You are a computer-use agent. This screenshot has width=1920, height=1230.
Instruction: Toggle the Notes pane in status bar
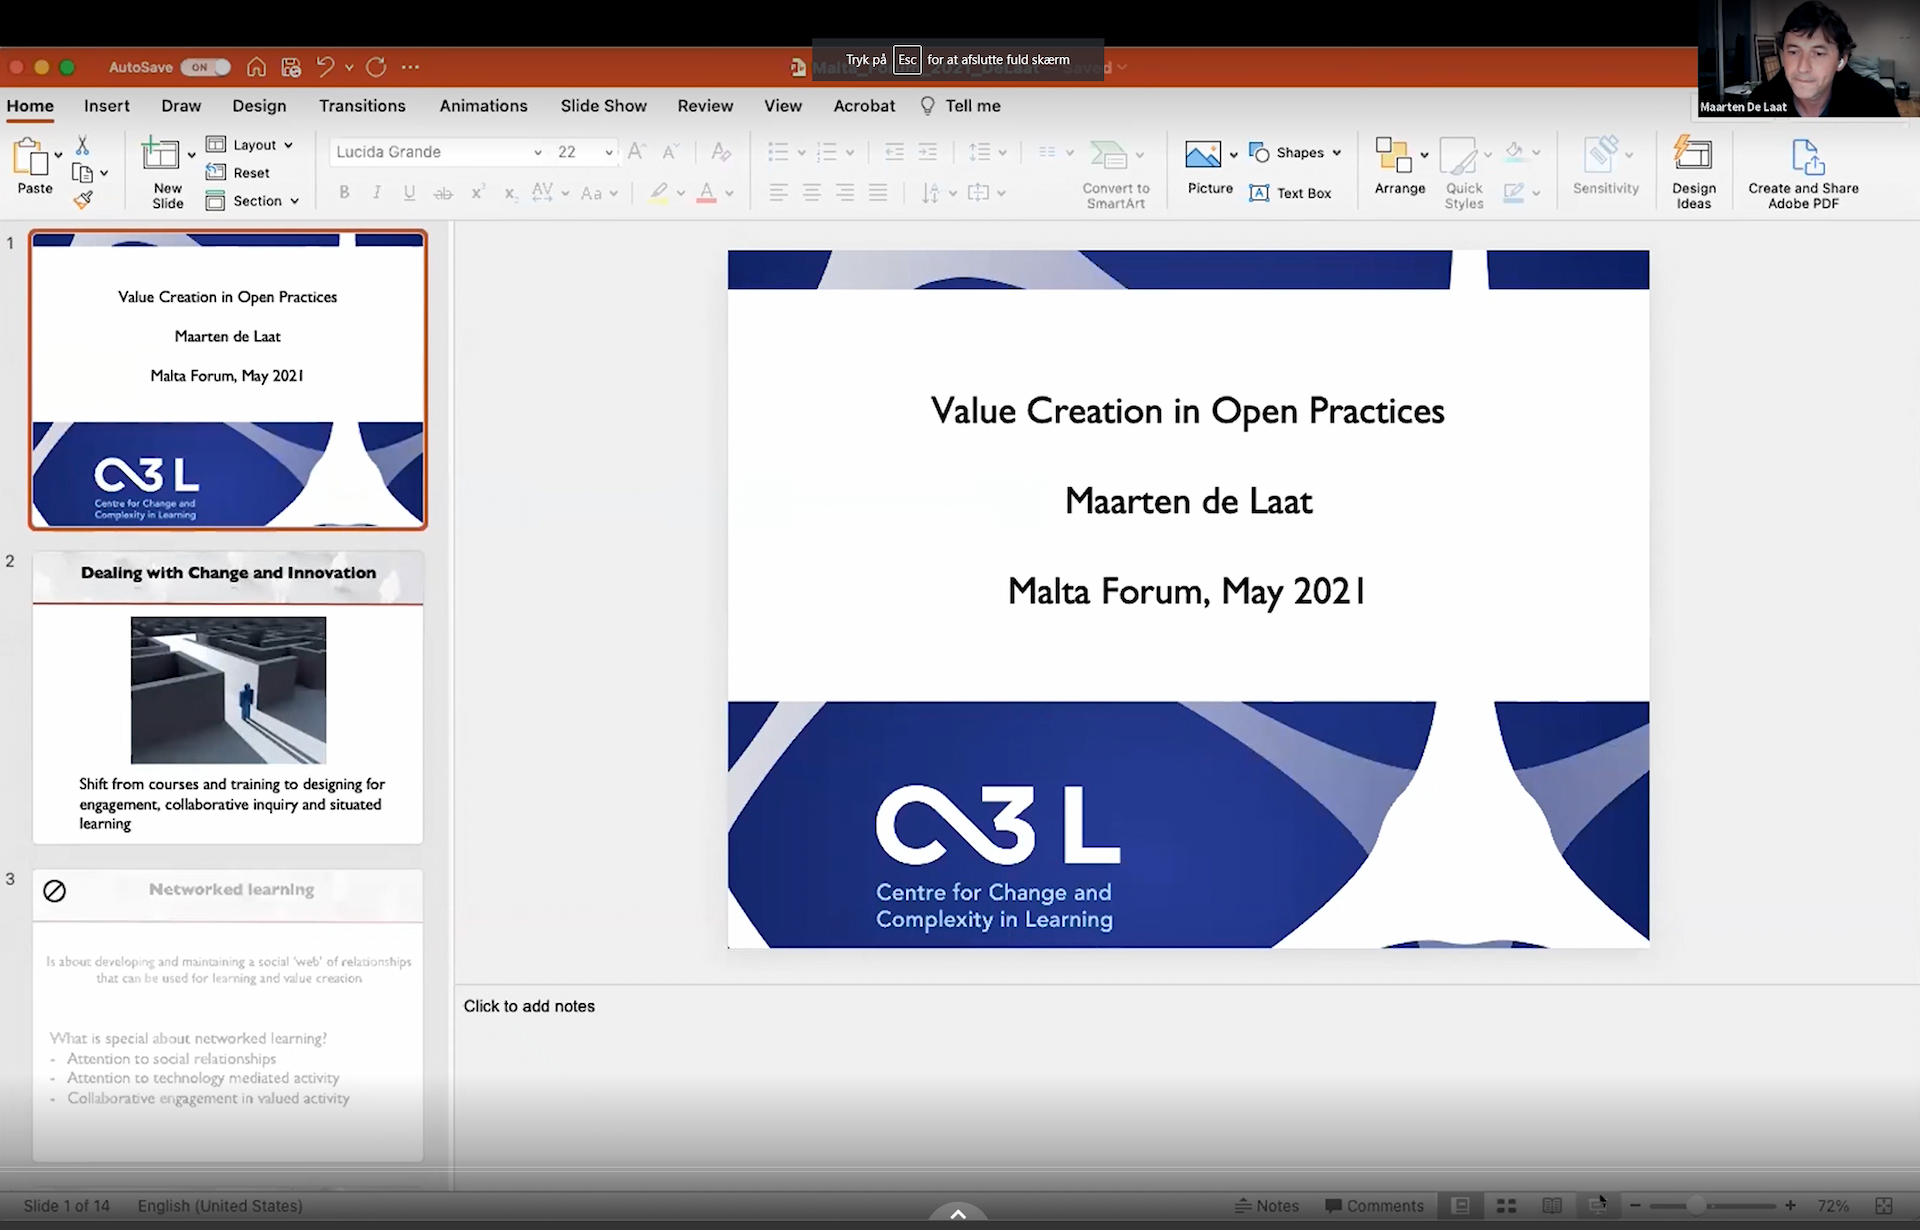pyautogui.click(x=1267, y=1206)
